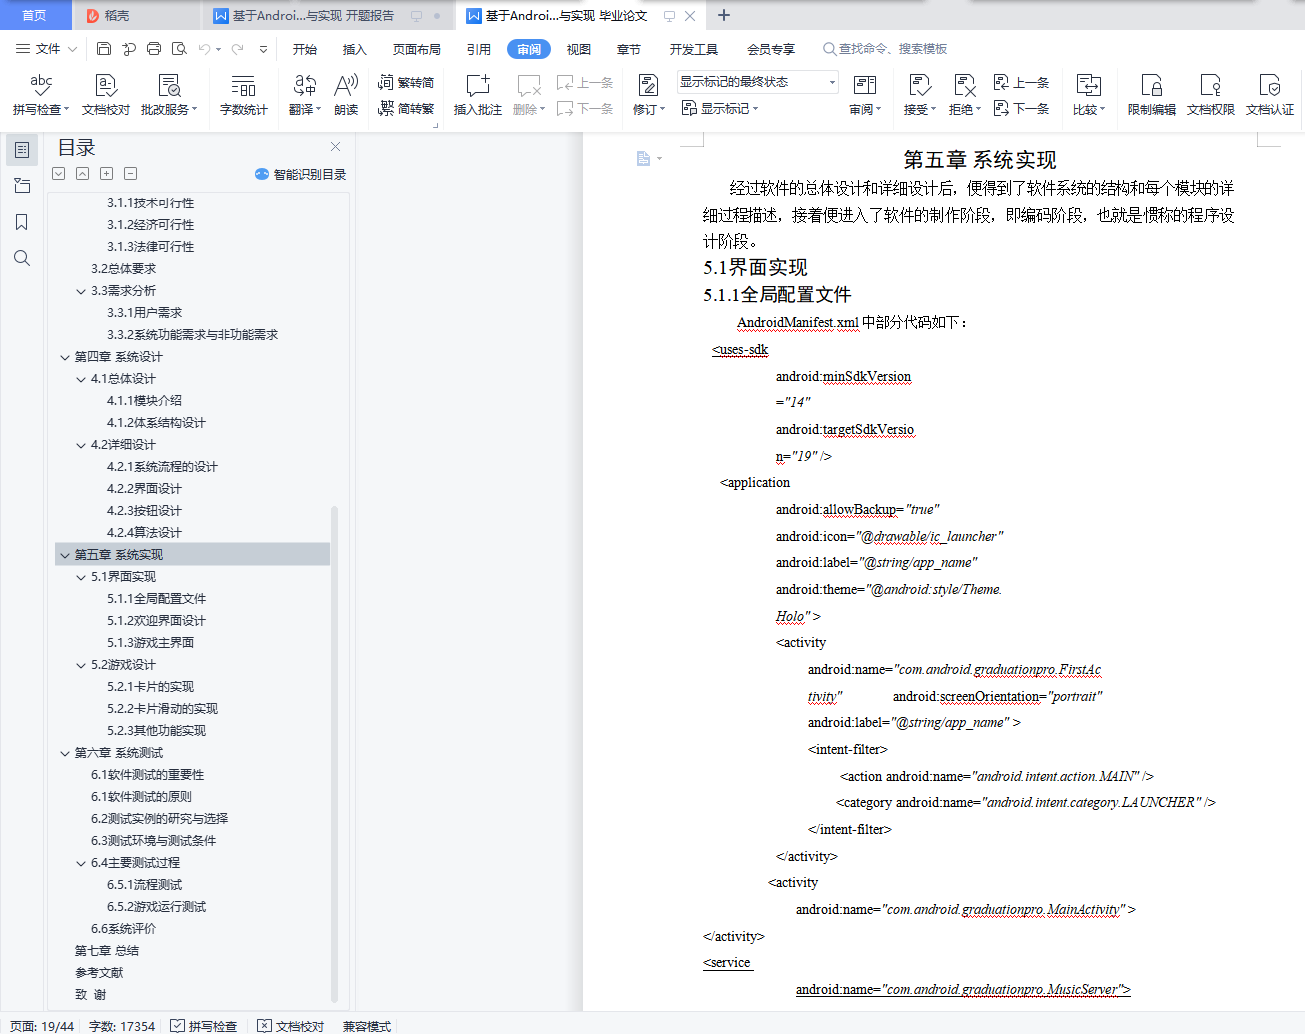
Task: Start 朗读 read aloud
Action: [346, 95]
